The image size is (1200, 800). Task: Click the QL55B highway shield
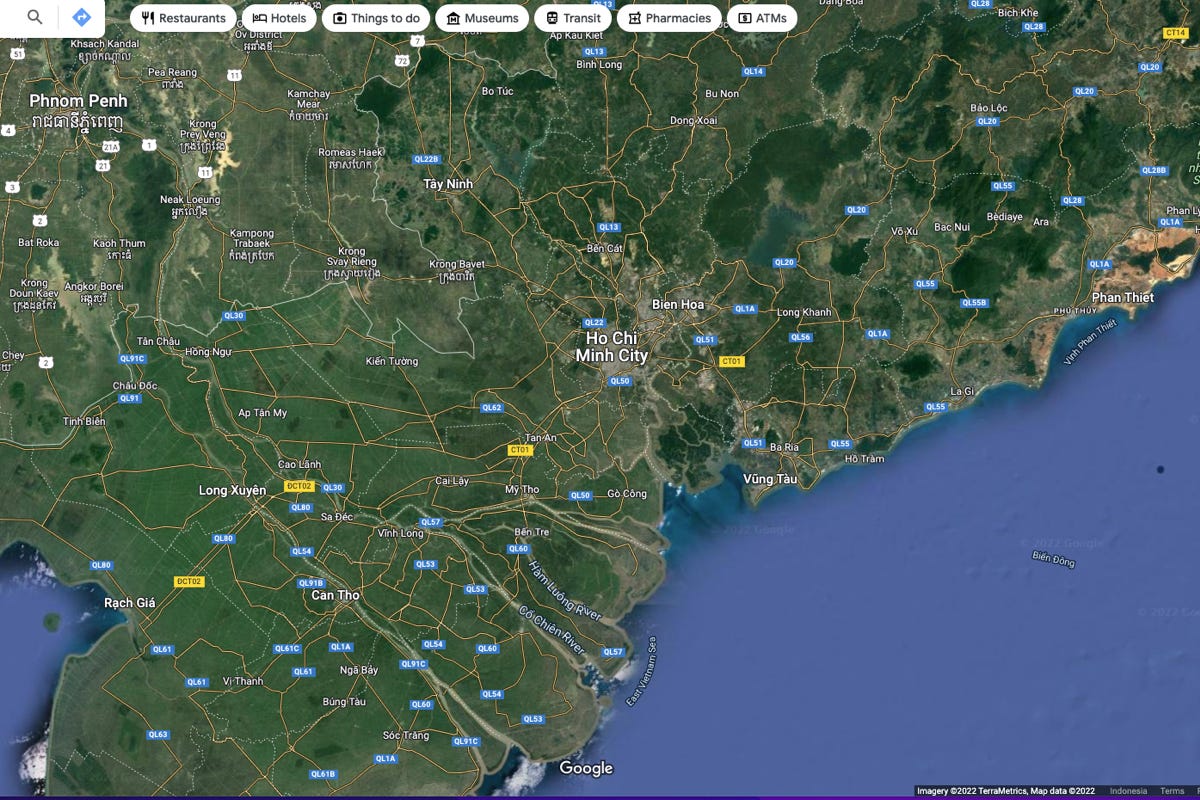point(975,302)
